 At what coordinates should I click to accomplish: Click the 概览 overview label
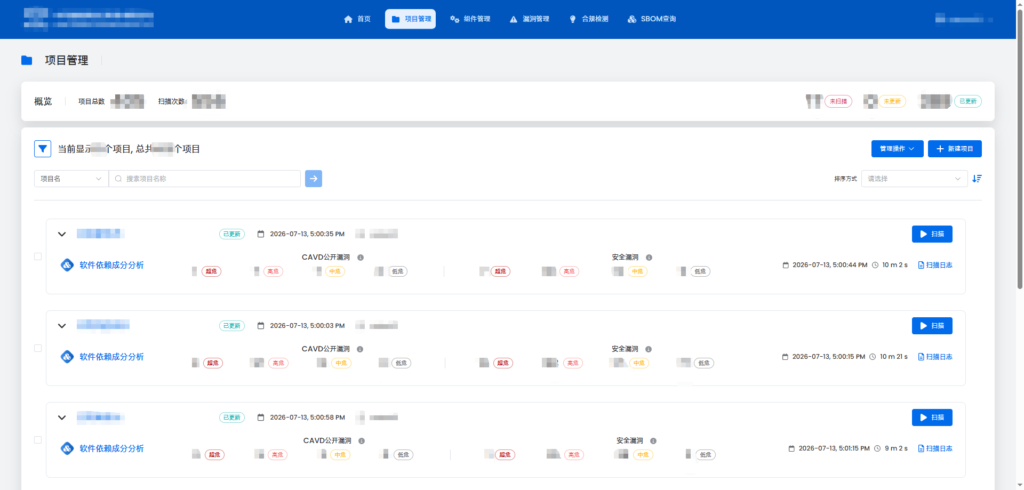tap(43, 101)
